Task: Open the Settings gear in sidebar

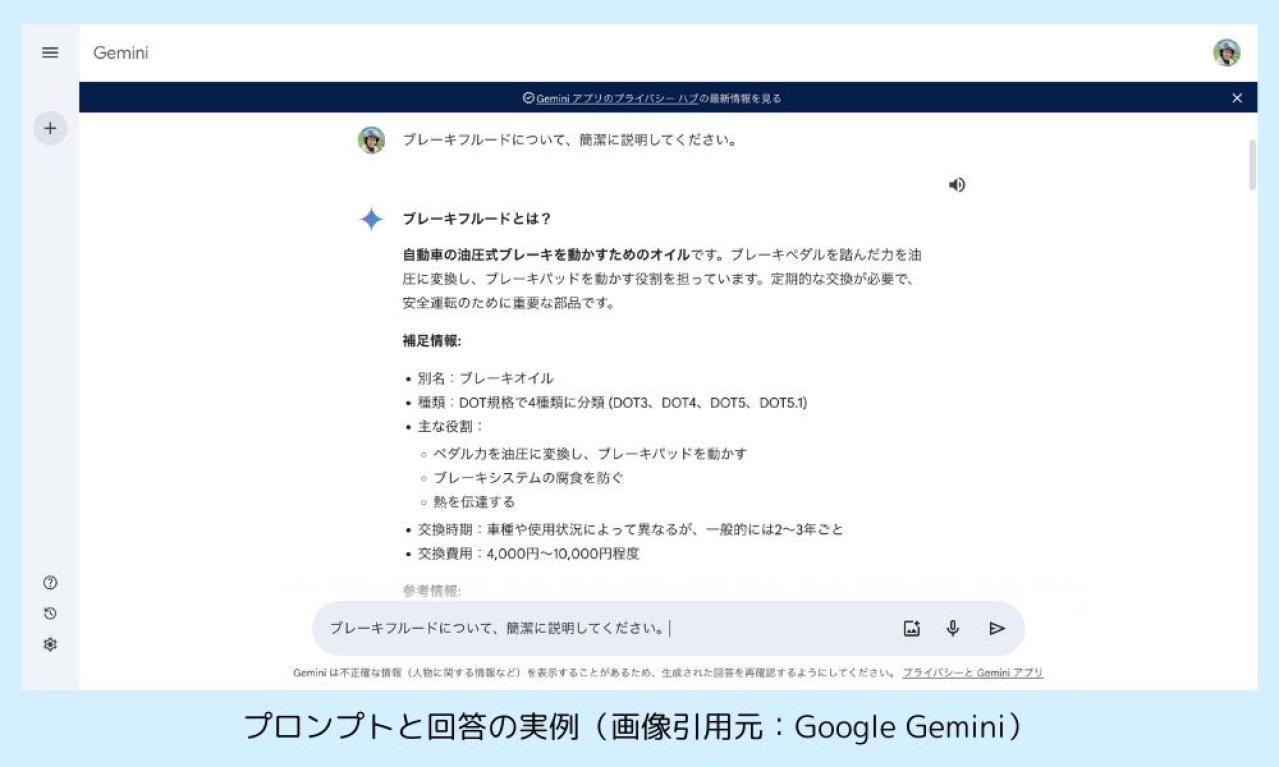Action: click(x=50, y=645)
